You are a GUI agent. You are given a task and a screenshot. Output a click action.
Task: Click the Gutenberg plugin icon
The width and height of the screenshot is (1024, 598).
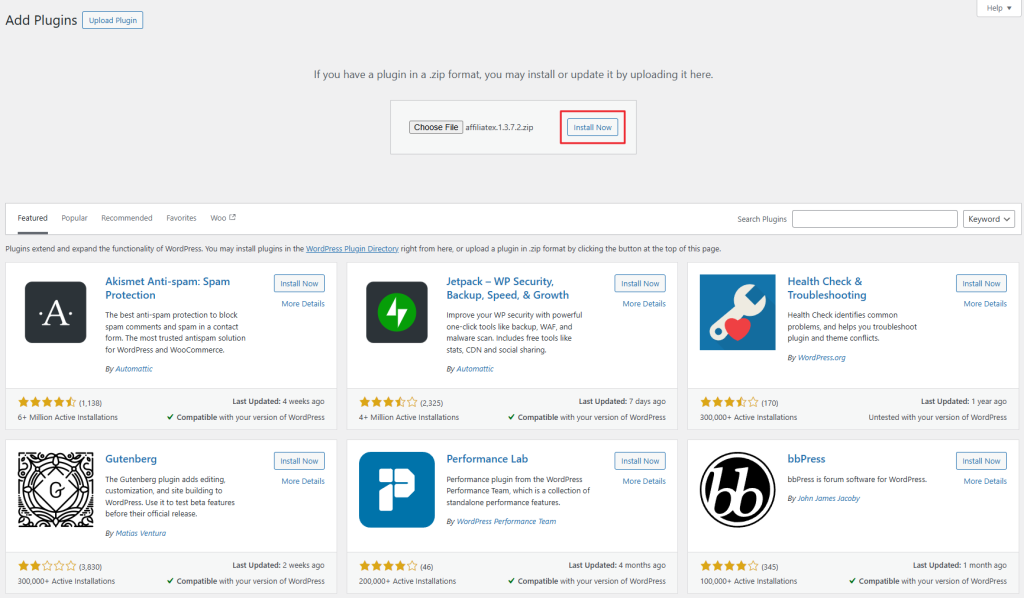56,490
